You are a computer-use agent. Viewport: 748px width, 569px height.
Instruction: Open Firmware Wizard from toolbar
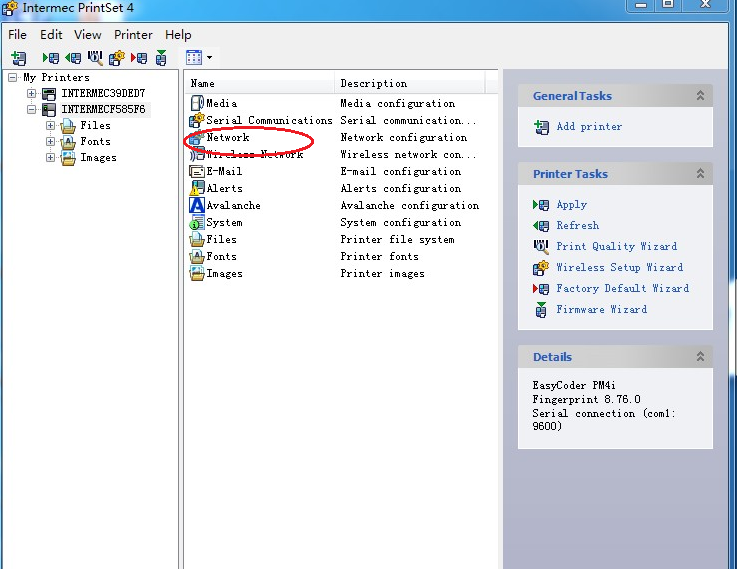click(x=161, y=58)
